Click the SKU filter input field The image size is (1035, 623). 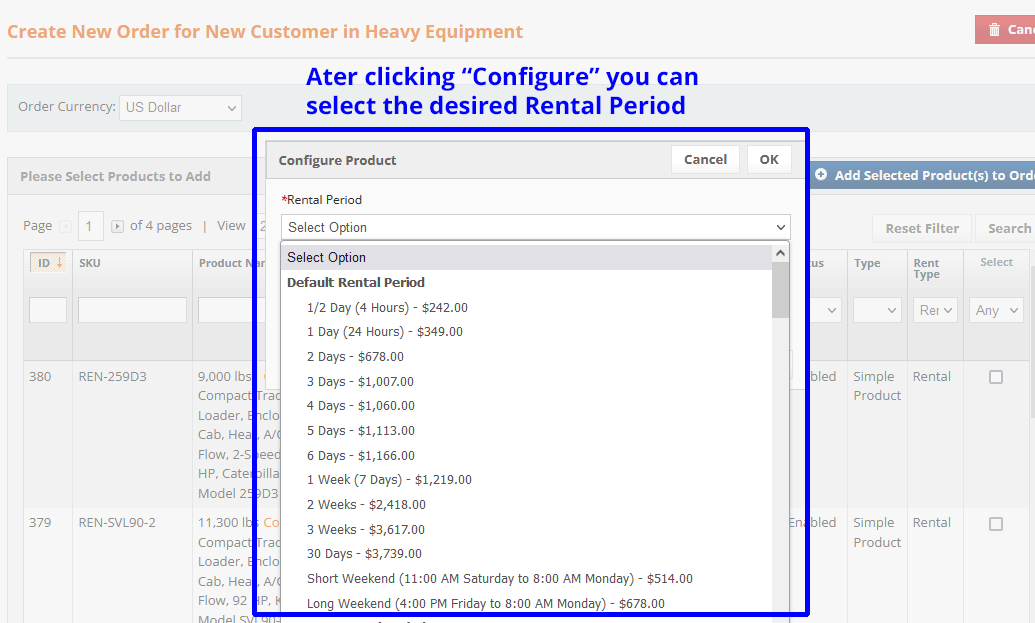click(x=132, y=310)
